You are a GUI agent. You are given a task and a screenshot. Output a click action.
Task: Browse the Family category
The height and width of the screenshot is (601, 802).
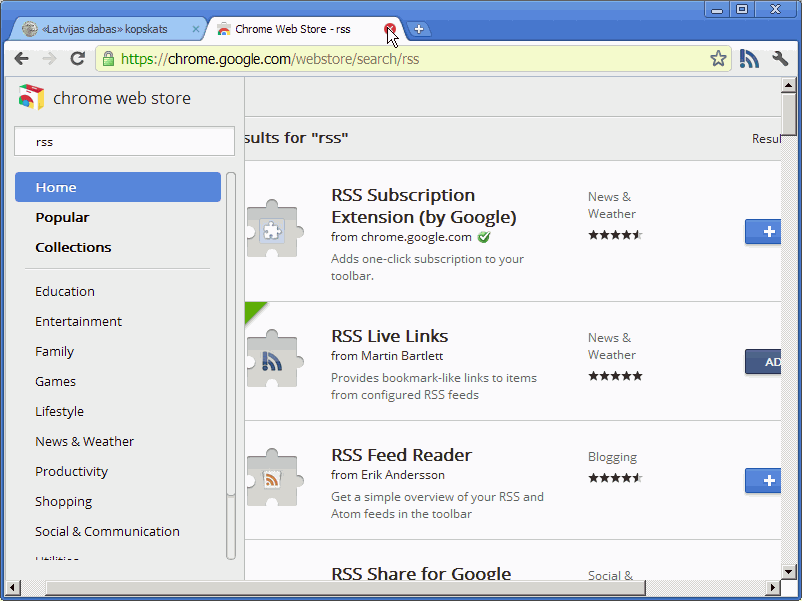tap(54, 351)
